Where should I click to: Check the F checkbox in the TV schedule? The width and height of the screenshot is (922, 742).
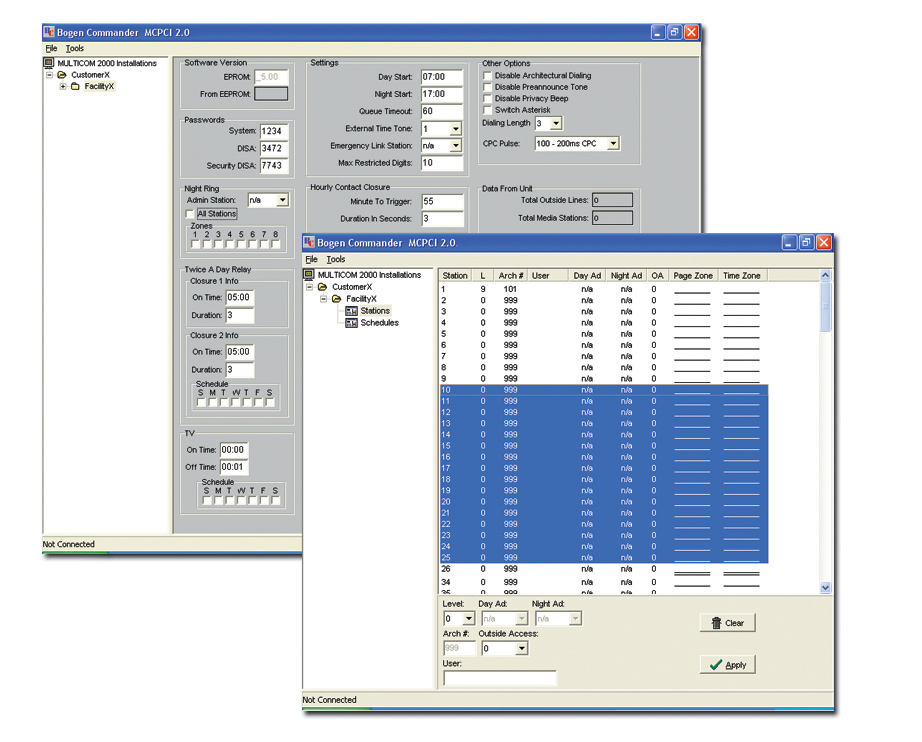pos(264,500)
